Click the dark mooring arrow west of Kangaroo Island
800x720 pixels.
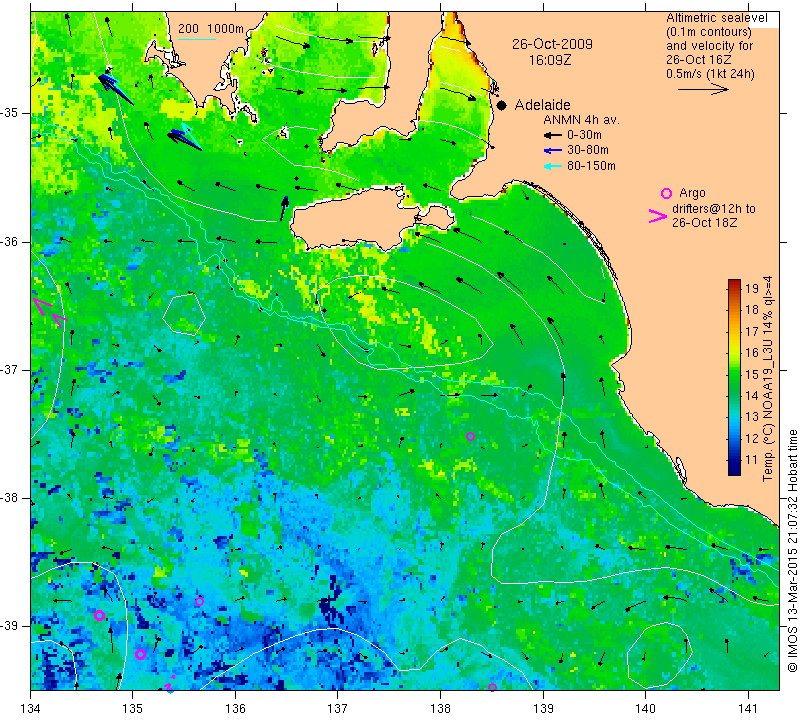284,208
